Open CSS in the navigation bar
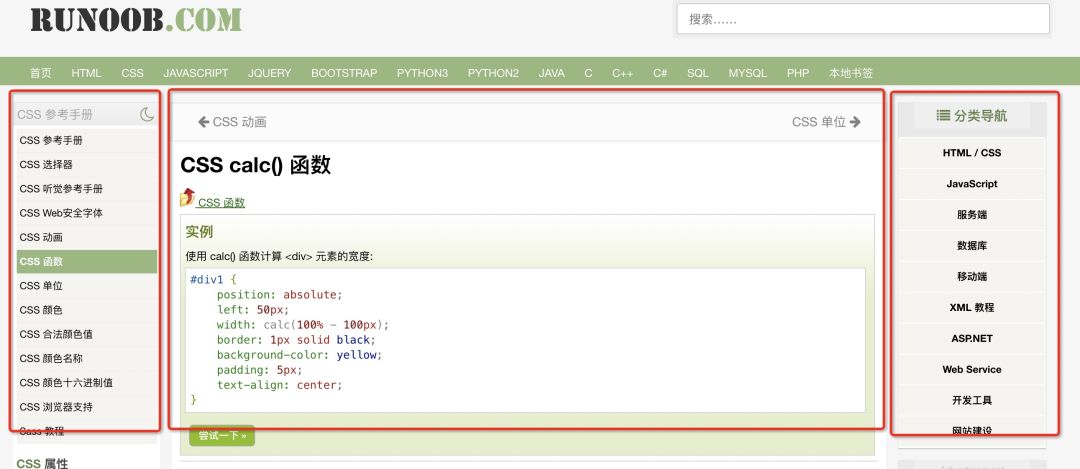 click(132, 73)
